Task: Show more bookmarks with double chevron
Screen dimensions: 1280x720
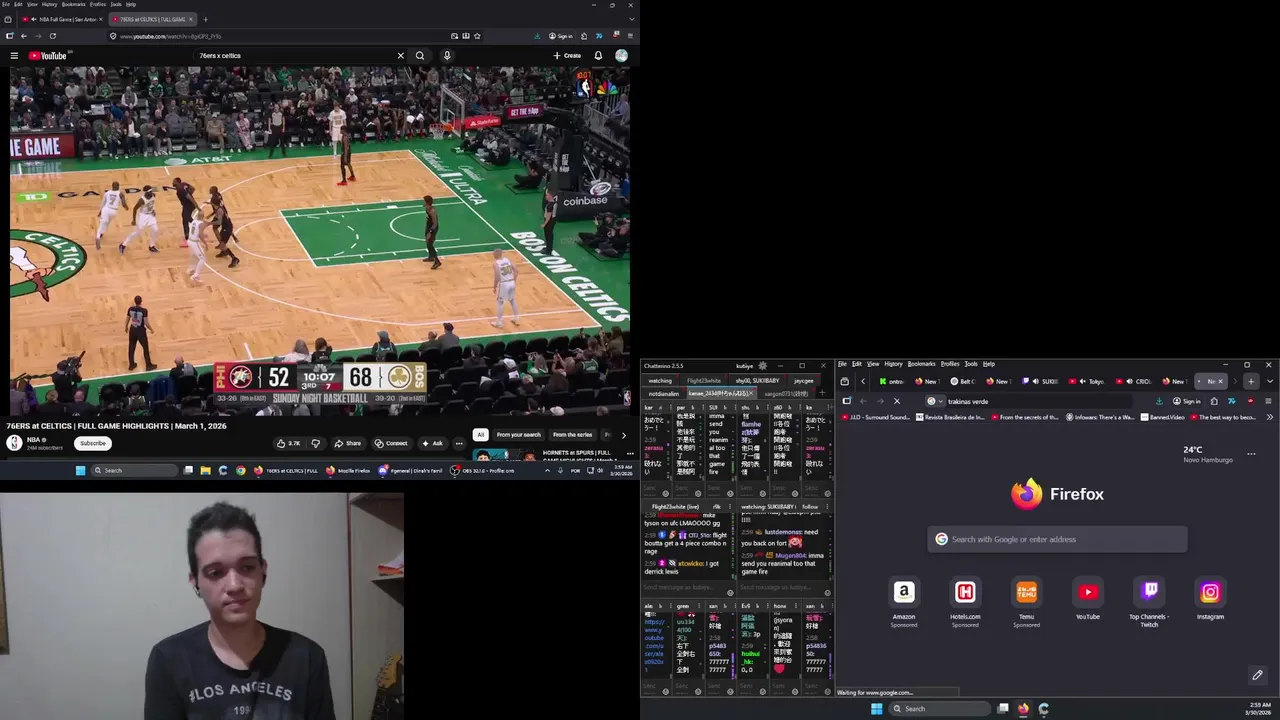Action: click(x=1270, y=417)
